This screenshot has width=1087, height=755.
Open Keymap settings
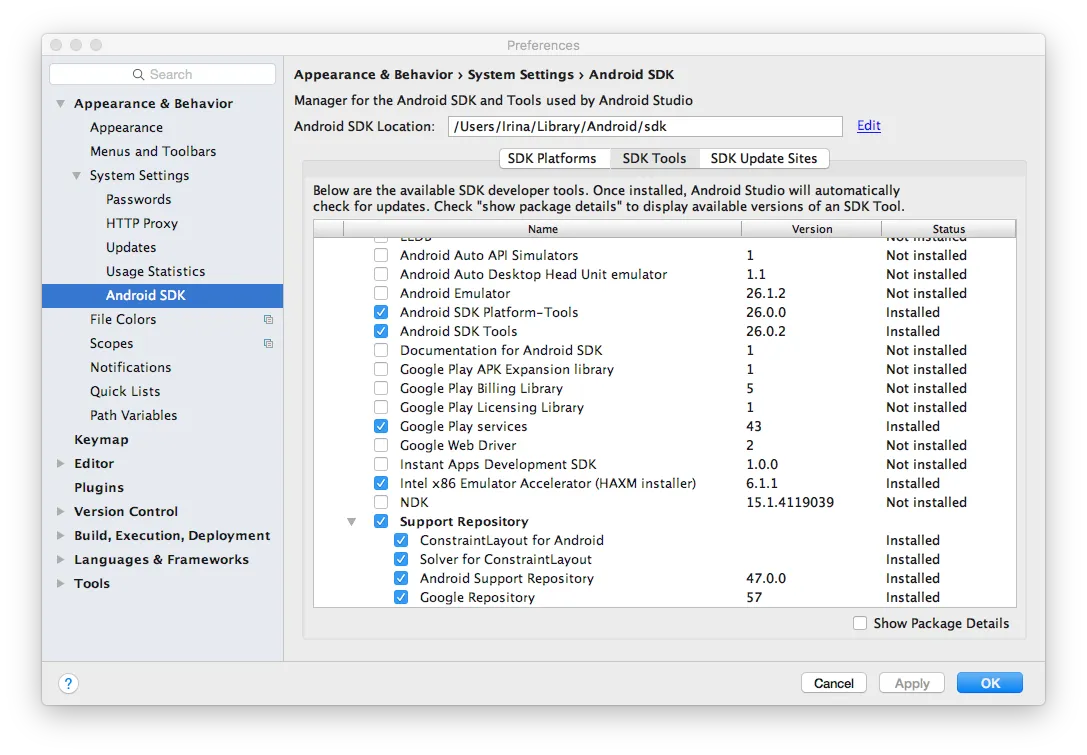(101, 440)
